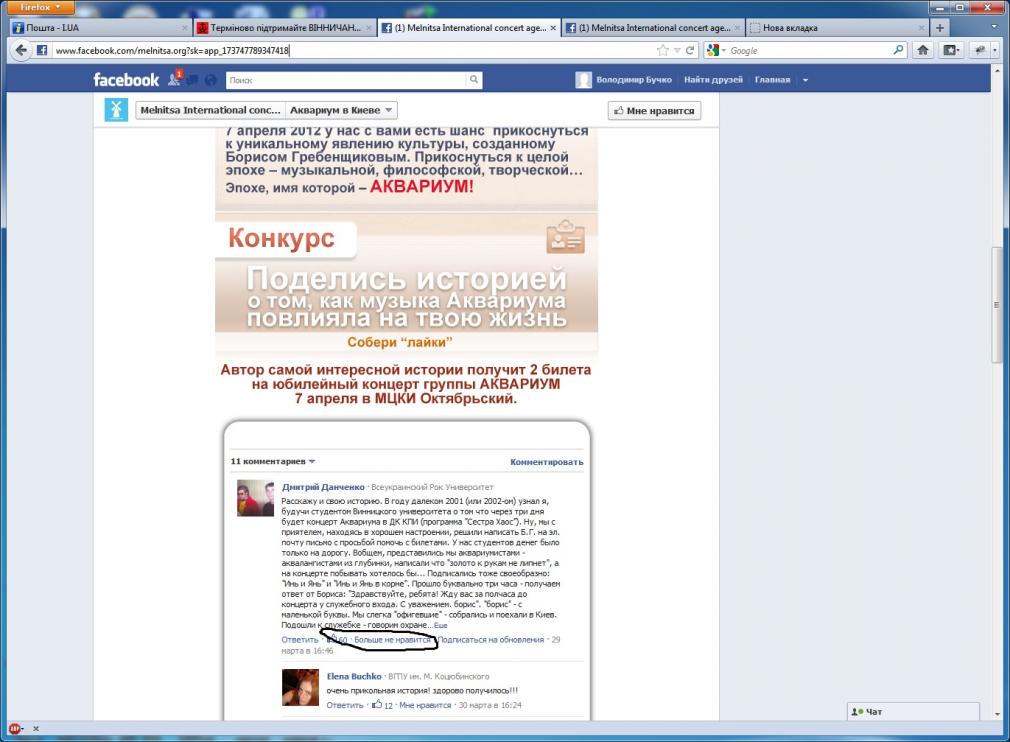Open the list all tabs arrow

(x=995, y=27)
